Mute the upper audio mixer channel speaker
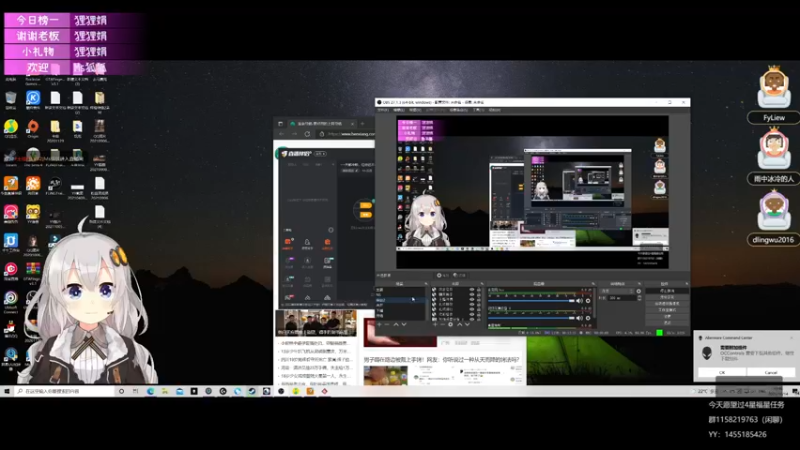Image resolution: width=800 pixels, height=450 pixels. (580, 301)
